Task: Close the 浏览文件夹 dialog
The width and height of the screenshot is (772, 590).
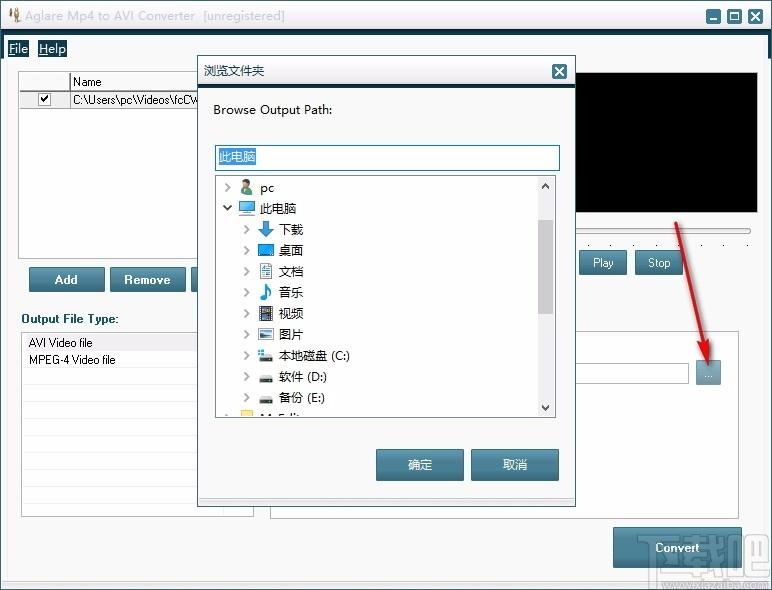Action: click(x=559, y=71)
